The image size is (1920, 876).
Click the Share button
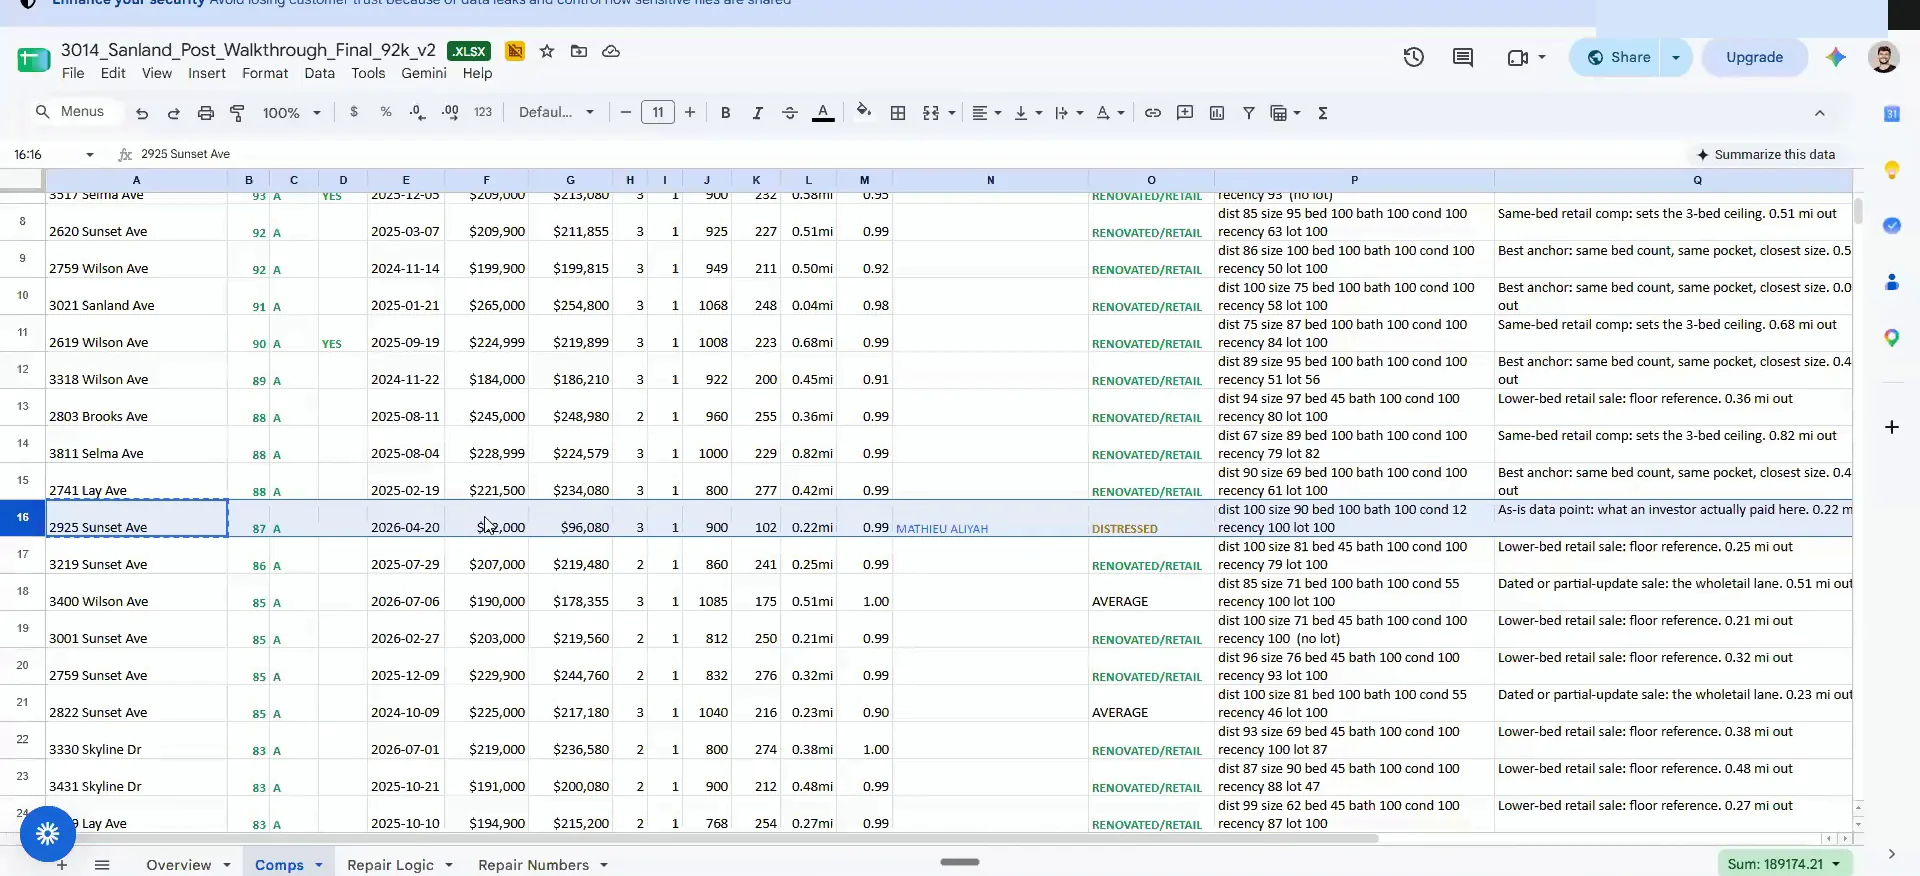(1617, 57)
